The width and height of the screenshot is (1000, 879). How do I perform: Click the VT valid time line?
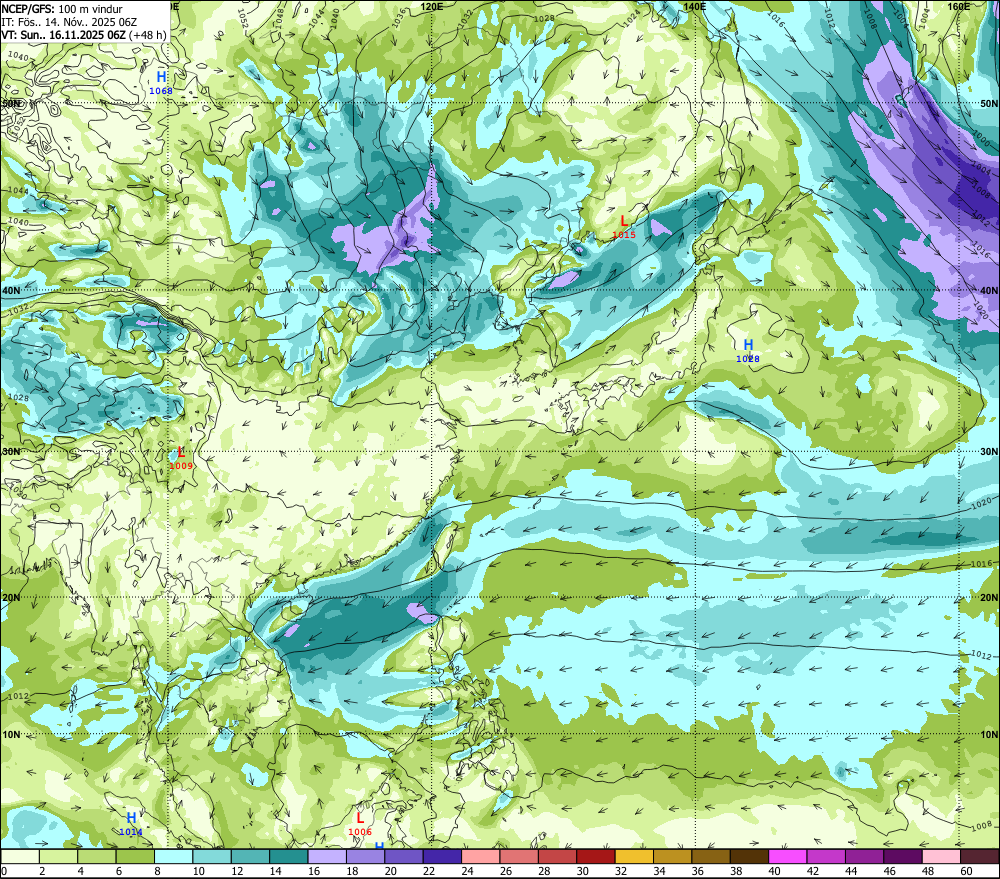[84, 34]
